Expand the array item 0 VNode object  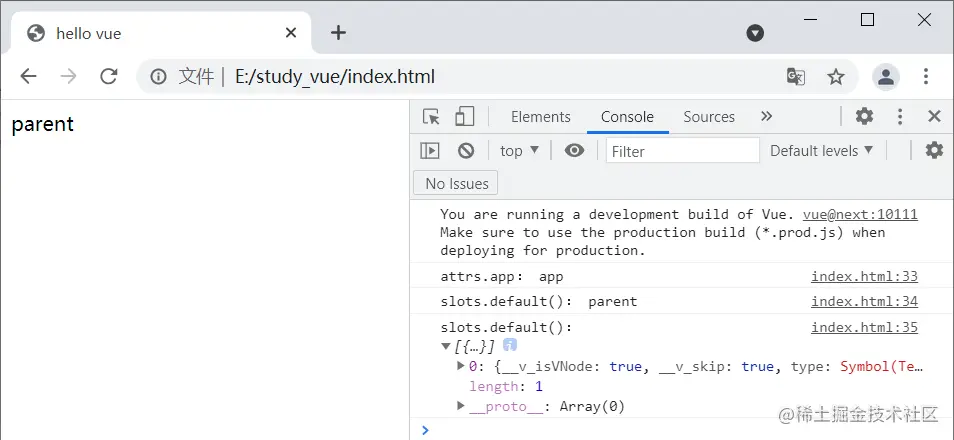(x=461, y=366)
